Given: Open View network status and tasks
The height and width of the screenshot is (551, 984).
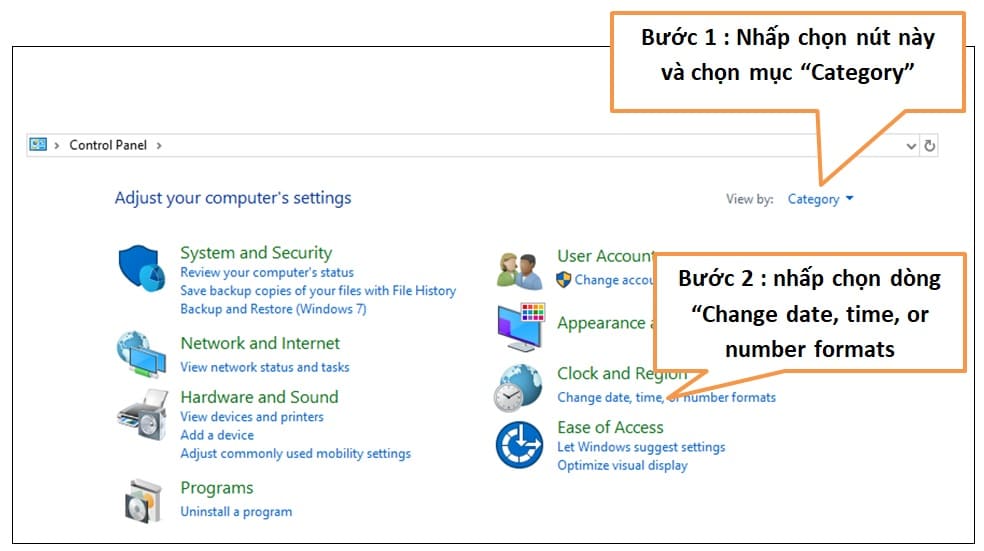Looking at the screenshot, I should coord(264,367).
